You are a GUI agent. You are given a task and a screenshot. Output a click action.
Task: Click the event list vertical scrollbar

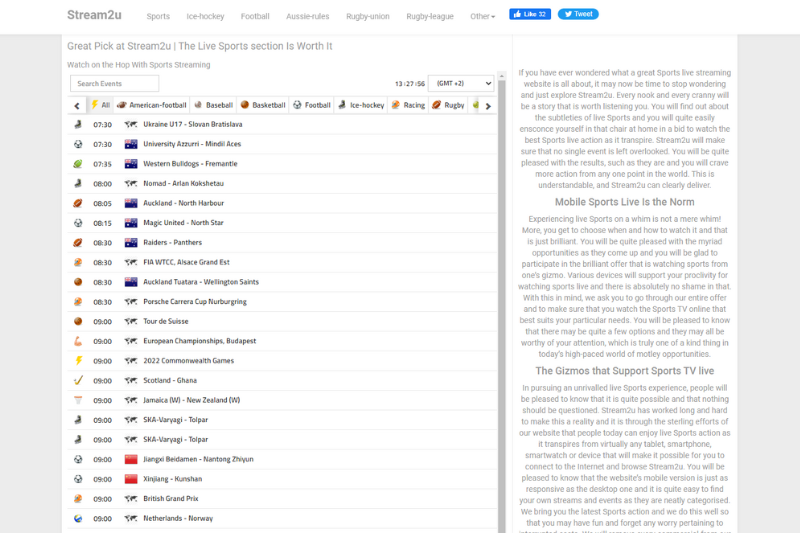502,306
